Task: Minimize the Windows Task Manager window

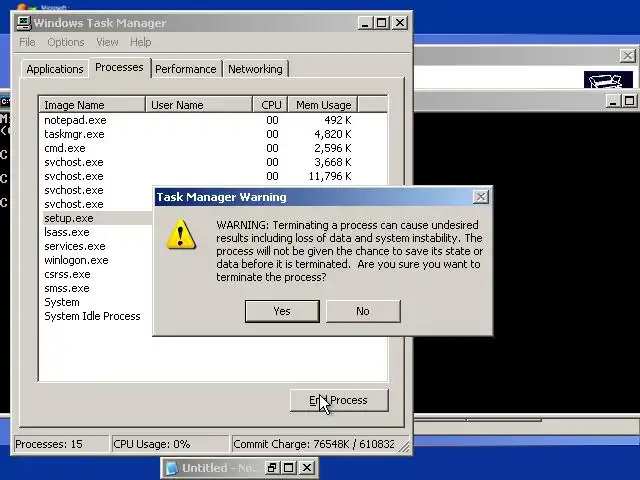Action: pyautogui.click(x=365, y=23)
